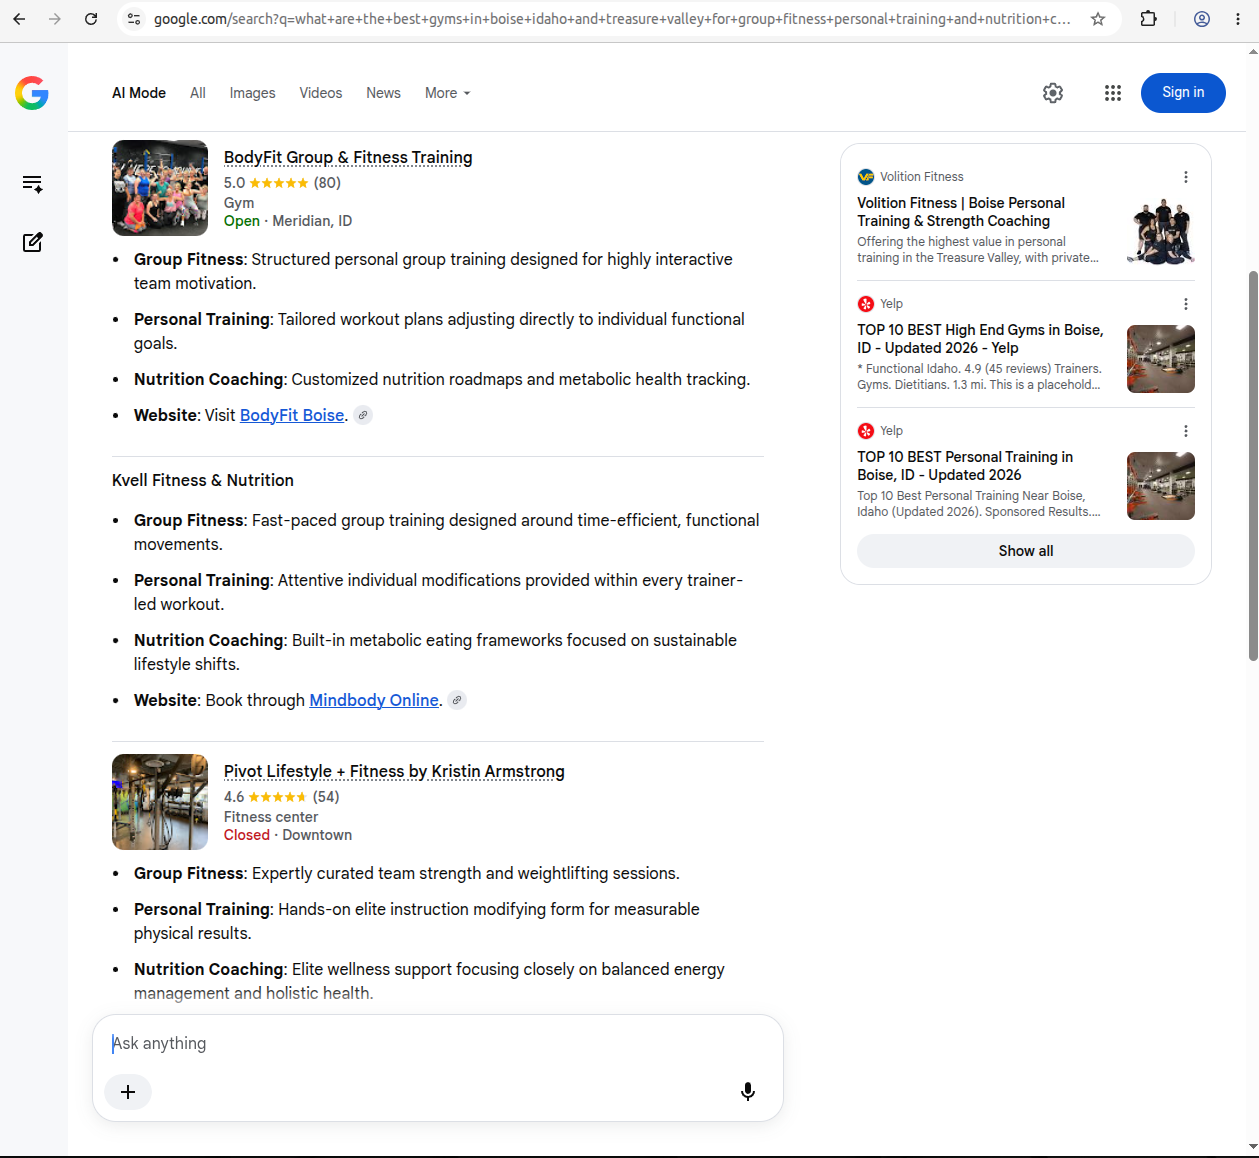Open the Chrome profile icon
This screenshot has width=1259, height=1158.
(1202, 19)
